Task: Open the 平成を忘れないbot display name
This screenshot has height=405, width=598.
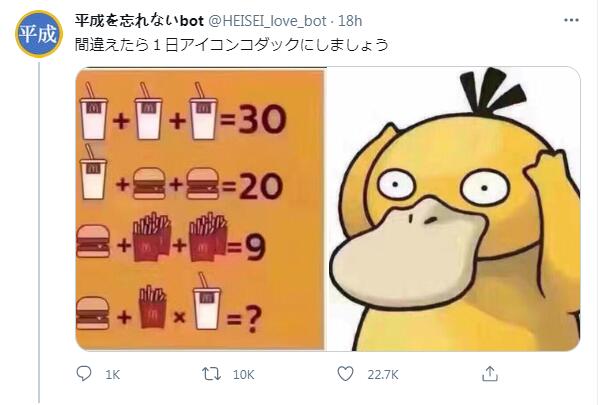Action: 139,21
